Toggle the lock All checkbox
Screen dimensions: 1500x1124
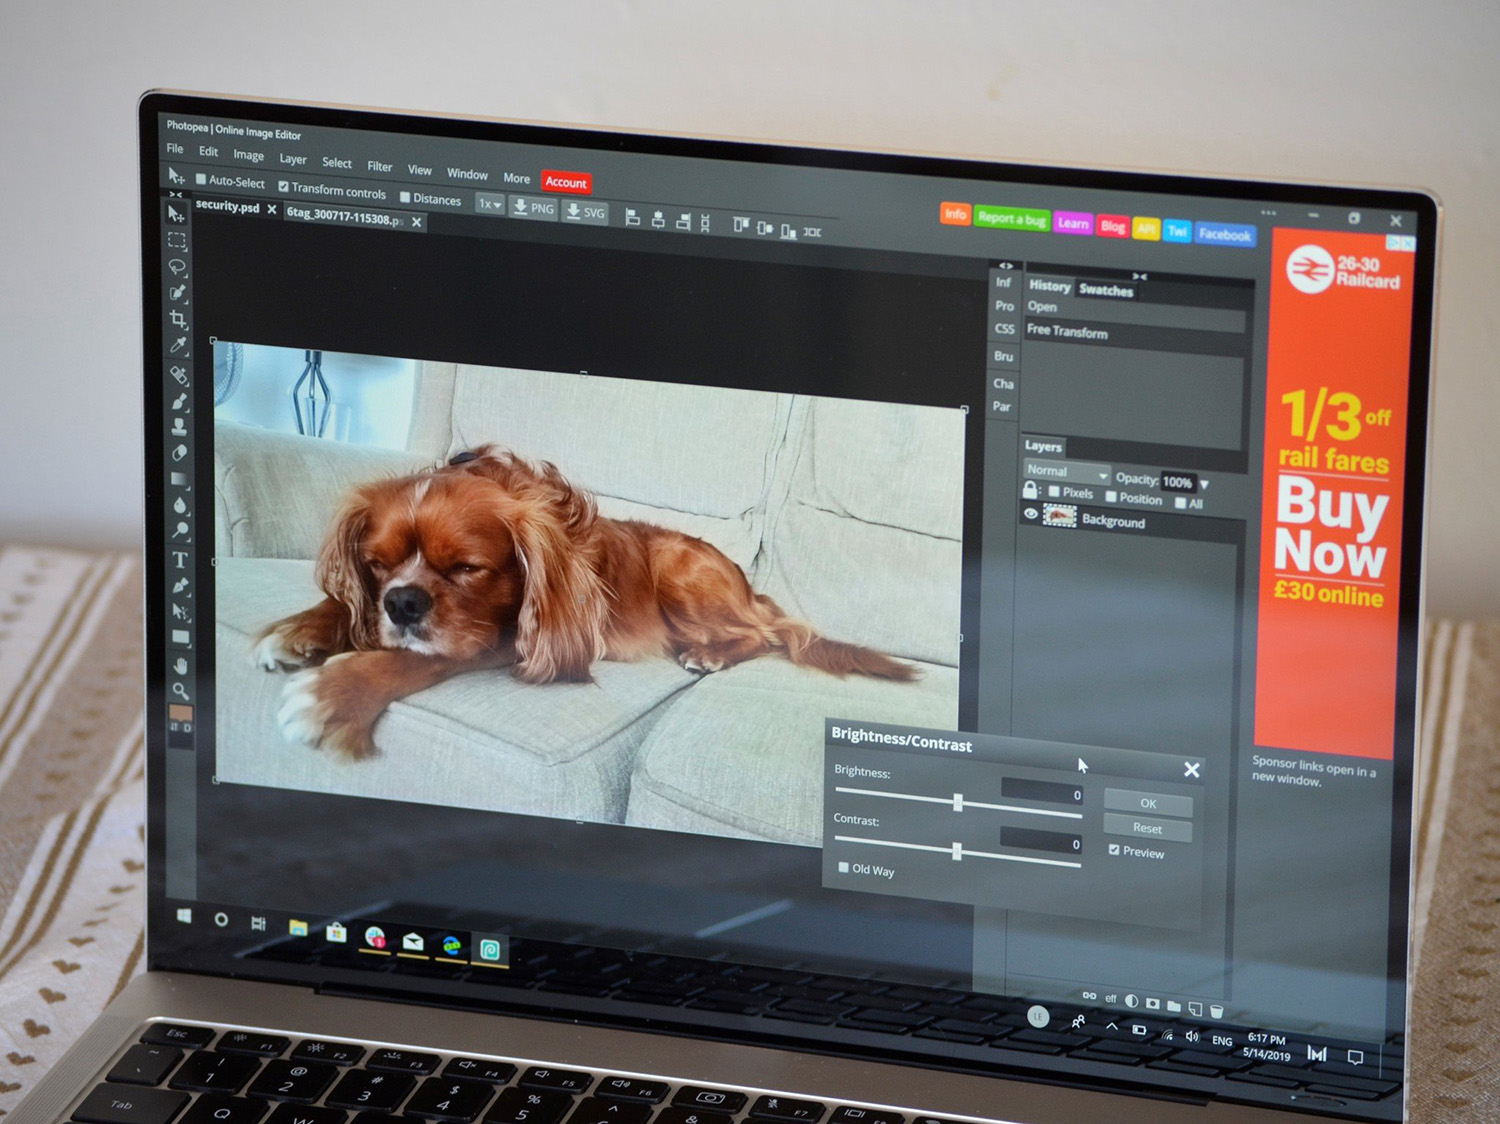1181,503
